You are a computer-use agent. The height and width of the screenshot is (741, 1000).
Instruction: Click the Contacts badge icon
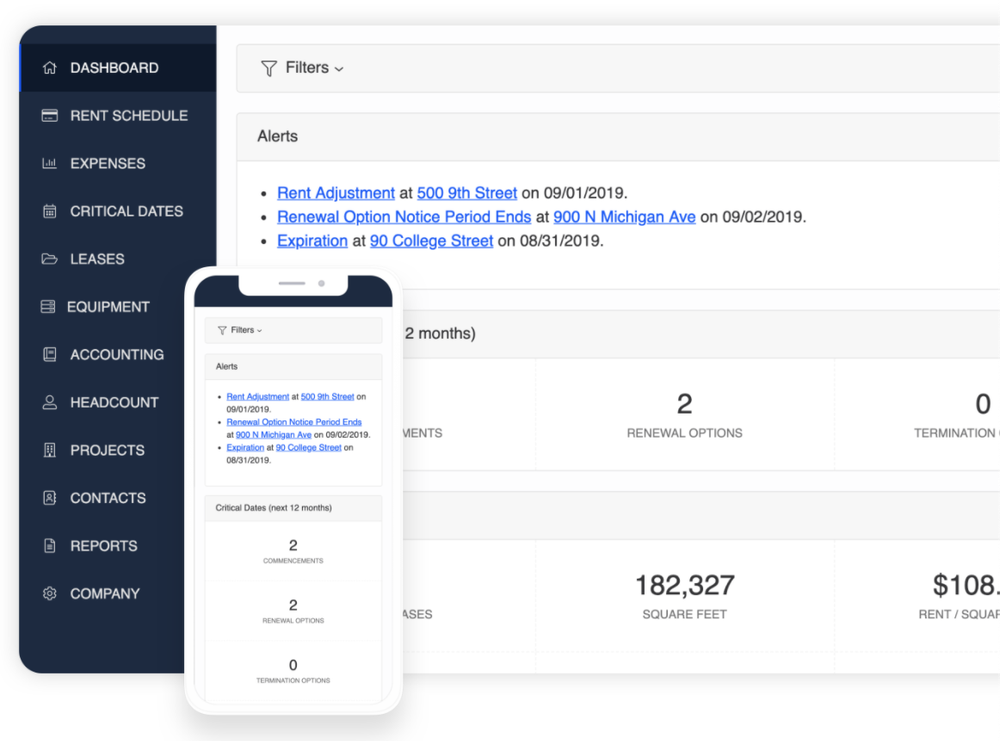coord(49,498)
